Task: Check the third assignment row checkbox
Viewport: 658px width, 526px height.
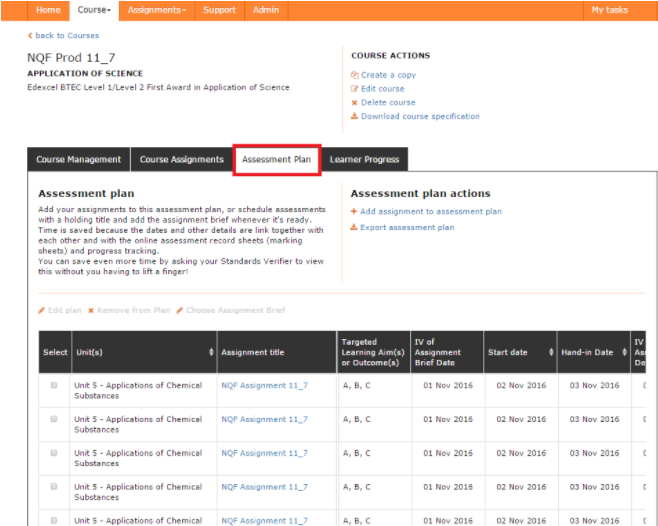Action: coord(54,453)
